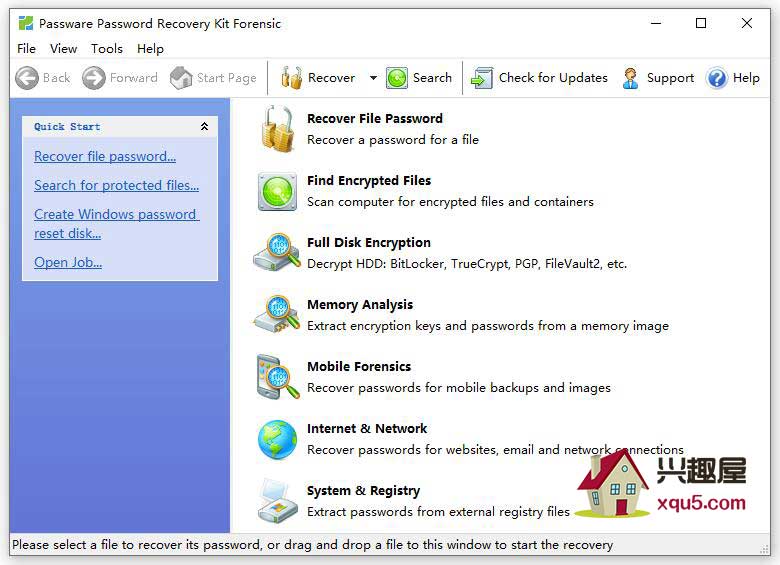The height and width of the screenshot is (565, 780).
Task: Minimize the Passware window
Action: [656, 23]
